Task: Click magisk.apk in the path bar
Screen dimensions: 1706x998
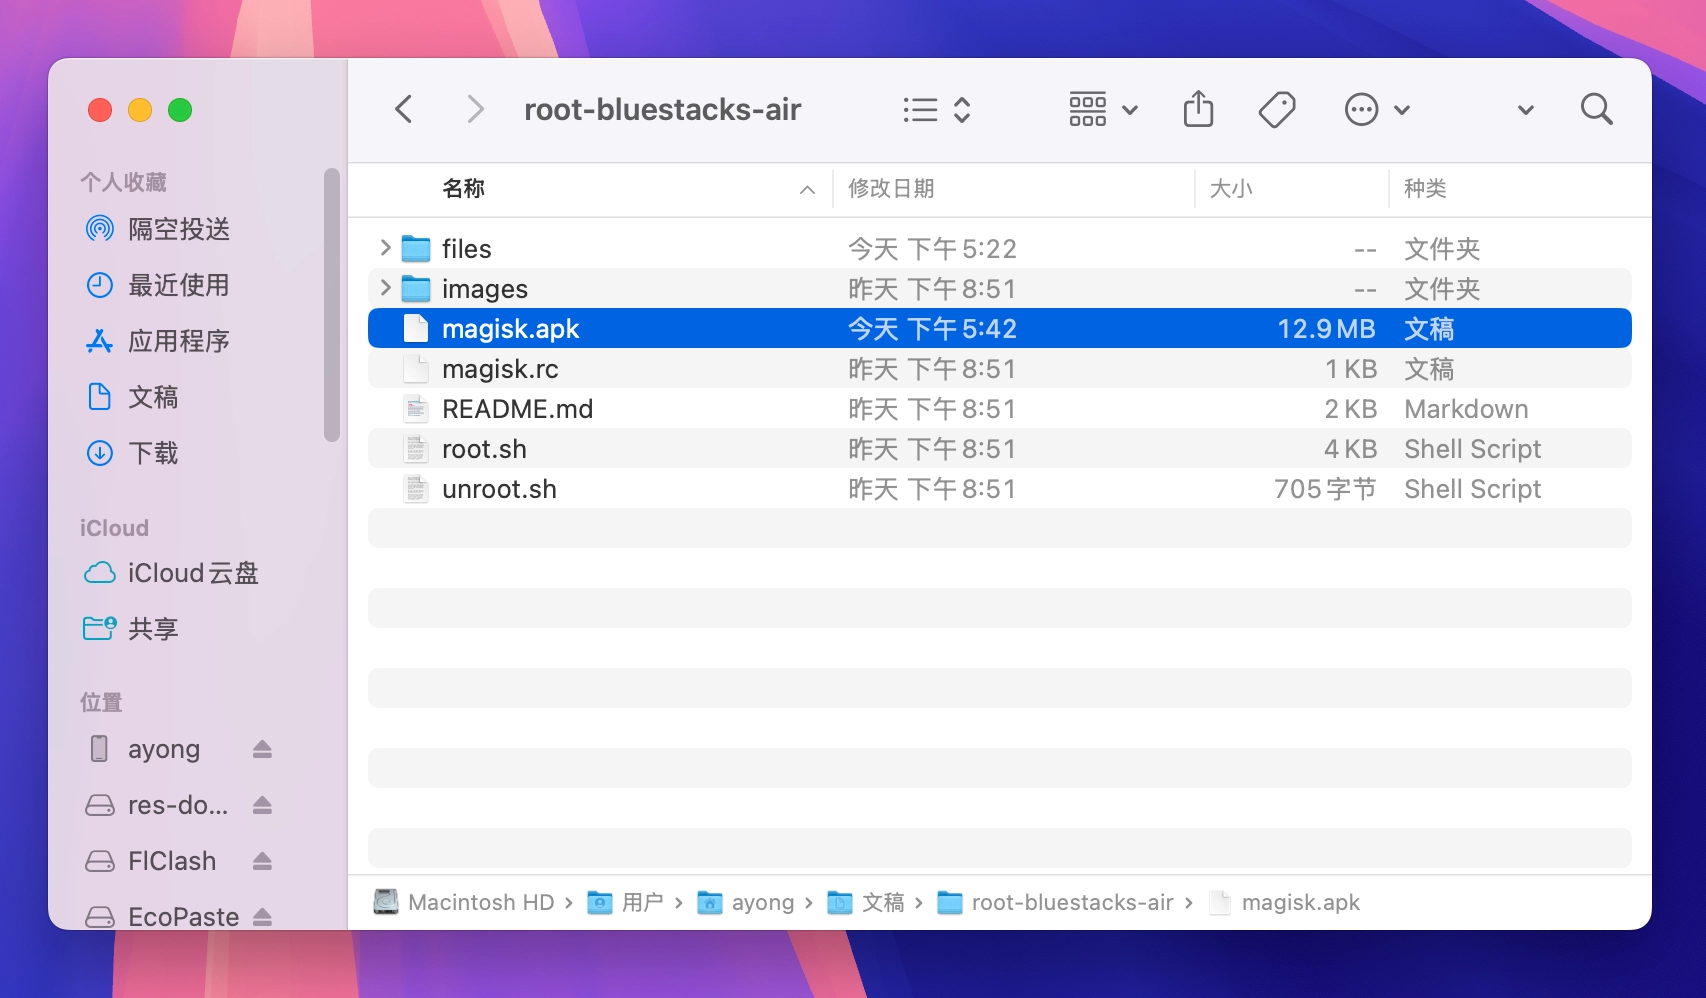Action: 1285,902
